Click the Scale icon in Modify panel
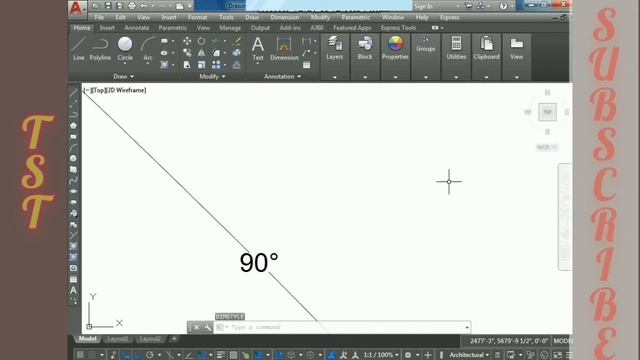The height and width of the screenshot is (360, 640). 202,64
